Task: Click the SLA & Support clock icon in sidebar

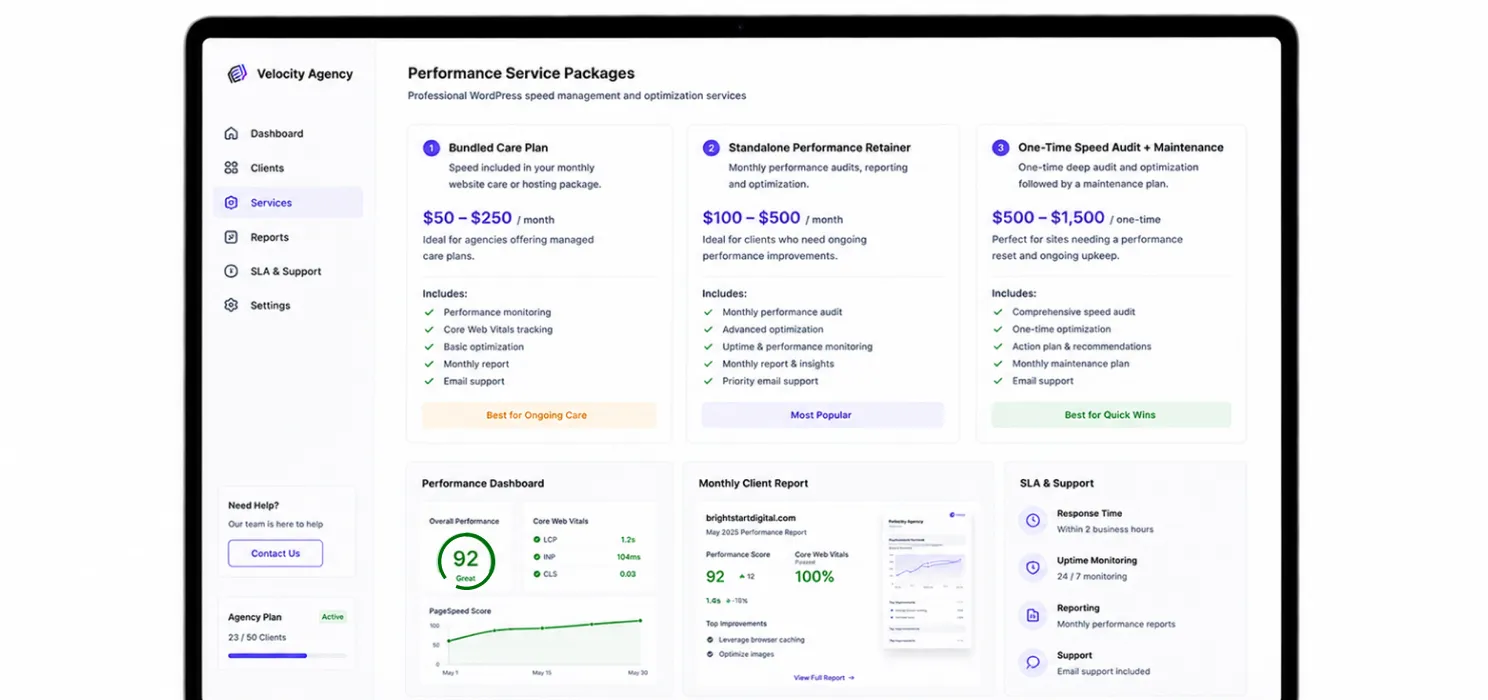Action: 231,271
